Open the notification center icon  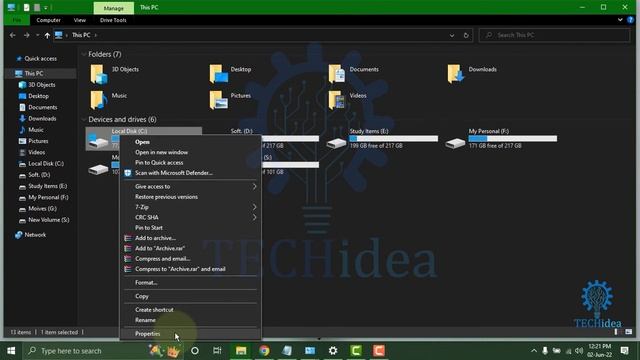coord(624,351)
